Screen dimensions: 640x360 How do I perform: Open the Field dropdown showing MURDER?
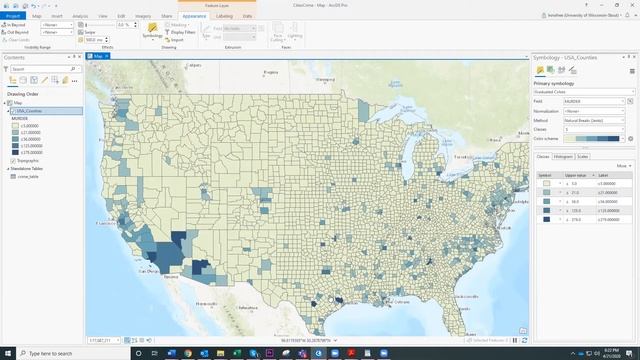click(594, 101)
